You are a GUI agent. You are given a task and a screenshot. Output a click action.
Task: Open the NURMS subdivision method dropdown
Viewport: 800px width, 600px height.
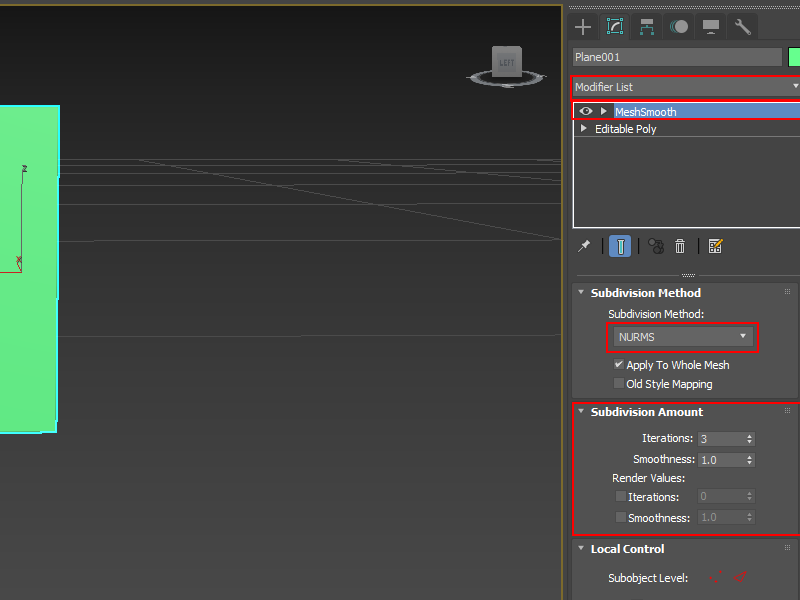683,337
